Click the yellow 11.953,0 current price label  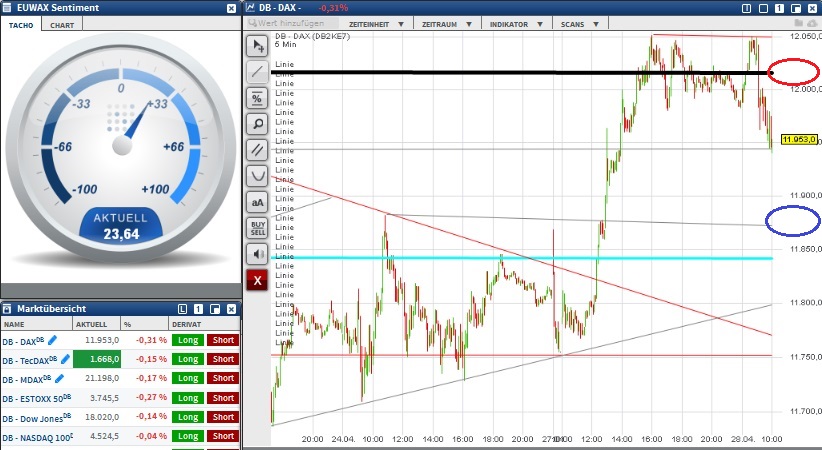[x=799, y=140]
